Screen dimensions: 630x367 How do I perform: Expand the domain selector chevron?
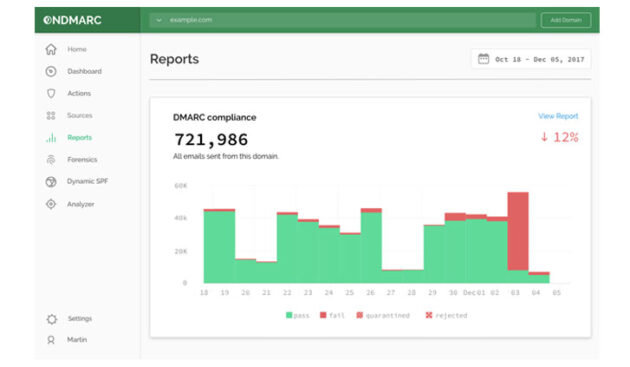pos(159,20)
